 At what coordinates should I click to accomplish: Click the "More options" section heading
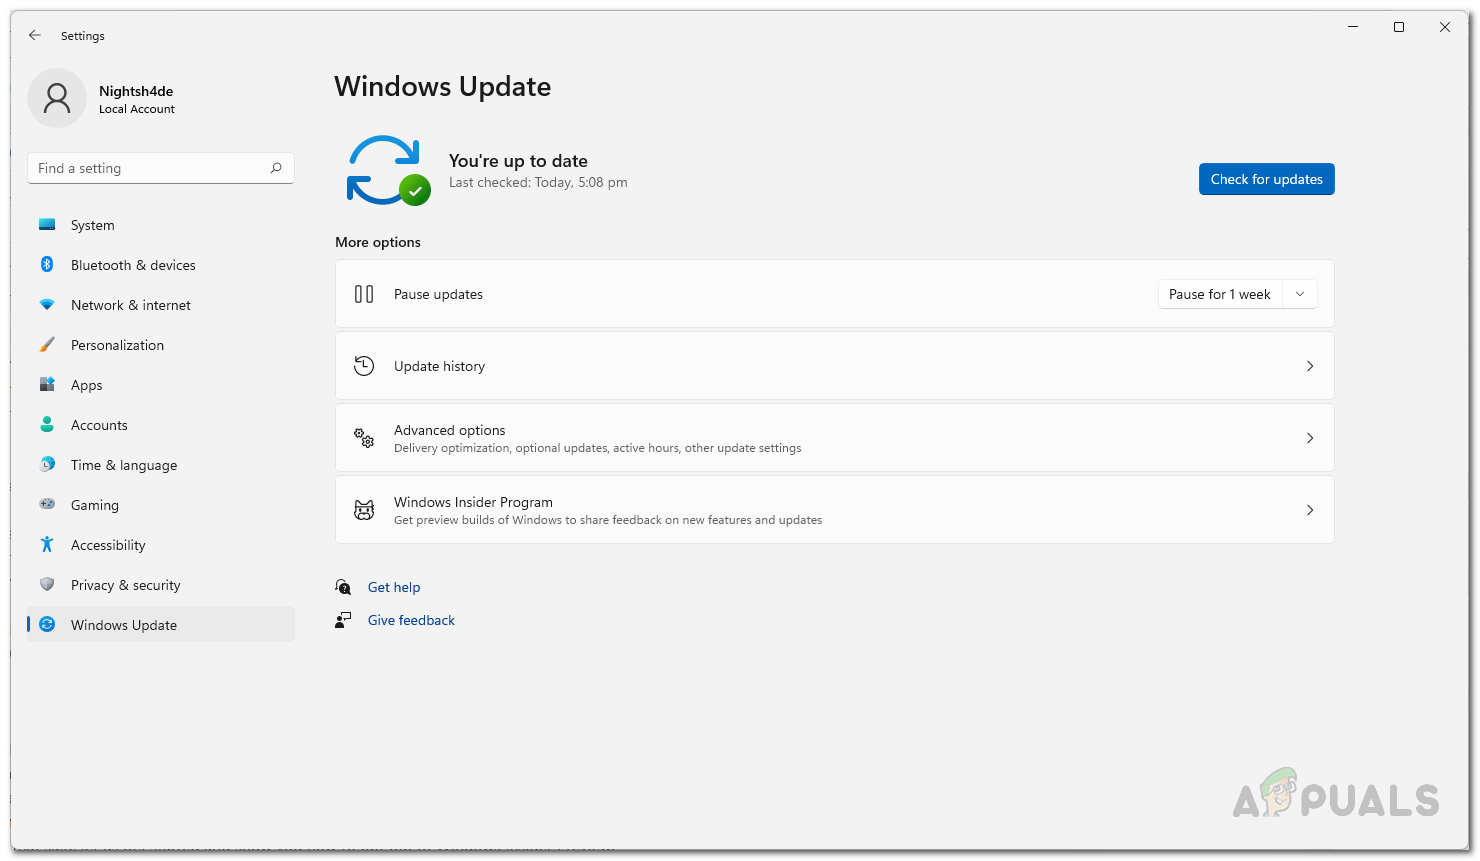pos(378,242)
